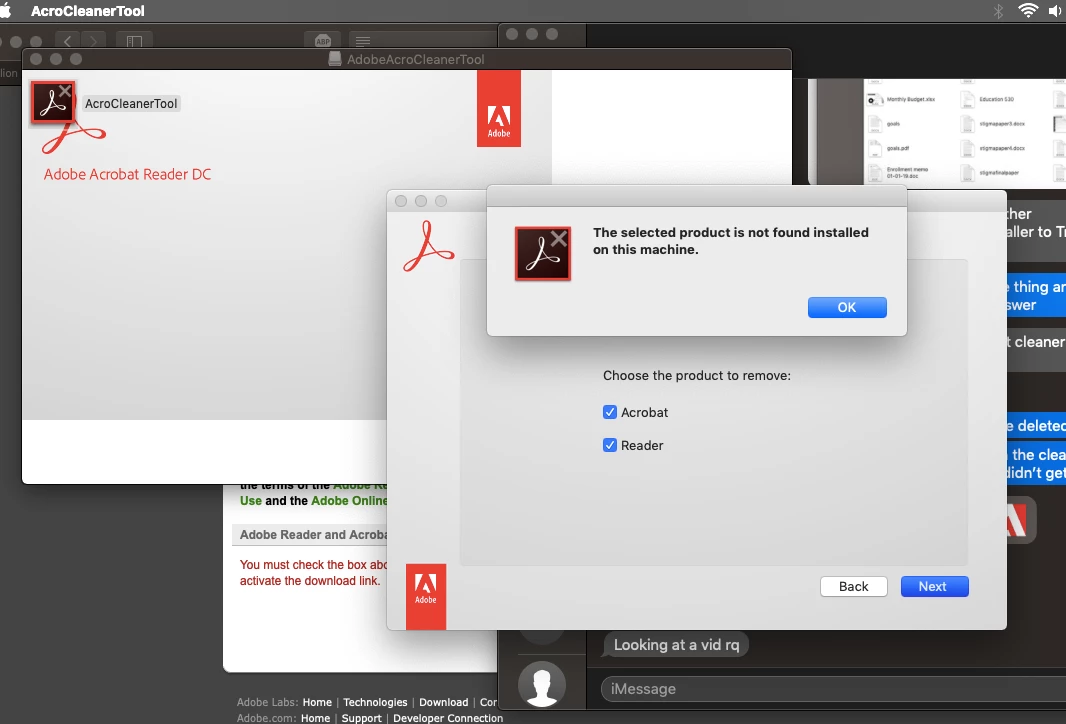Click the ABP extension icon in Safari
This screenshot has height=724, width=1066.
[323, 41]
